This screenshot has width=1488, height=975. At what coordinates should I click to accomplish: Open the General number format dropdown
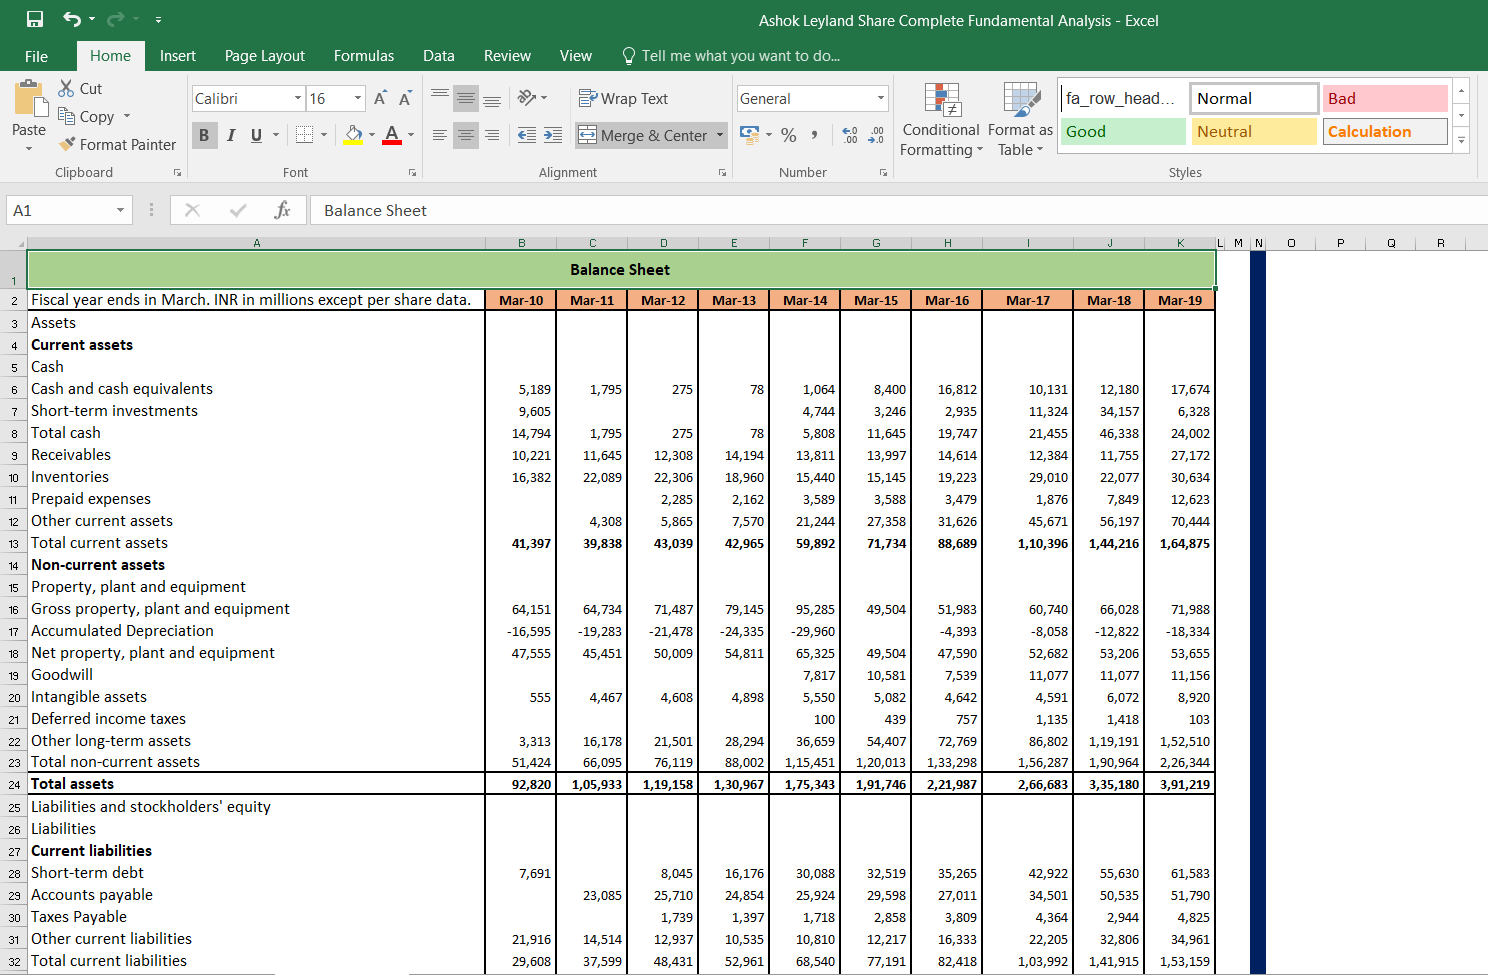[881, 98]
